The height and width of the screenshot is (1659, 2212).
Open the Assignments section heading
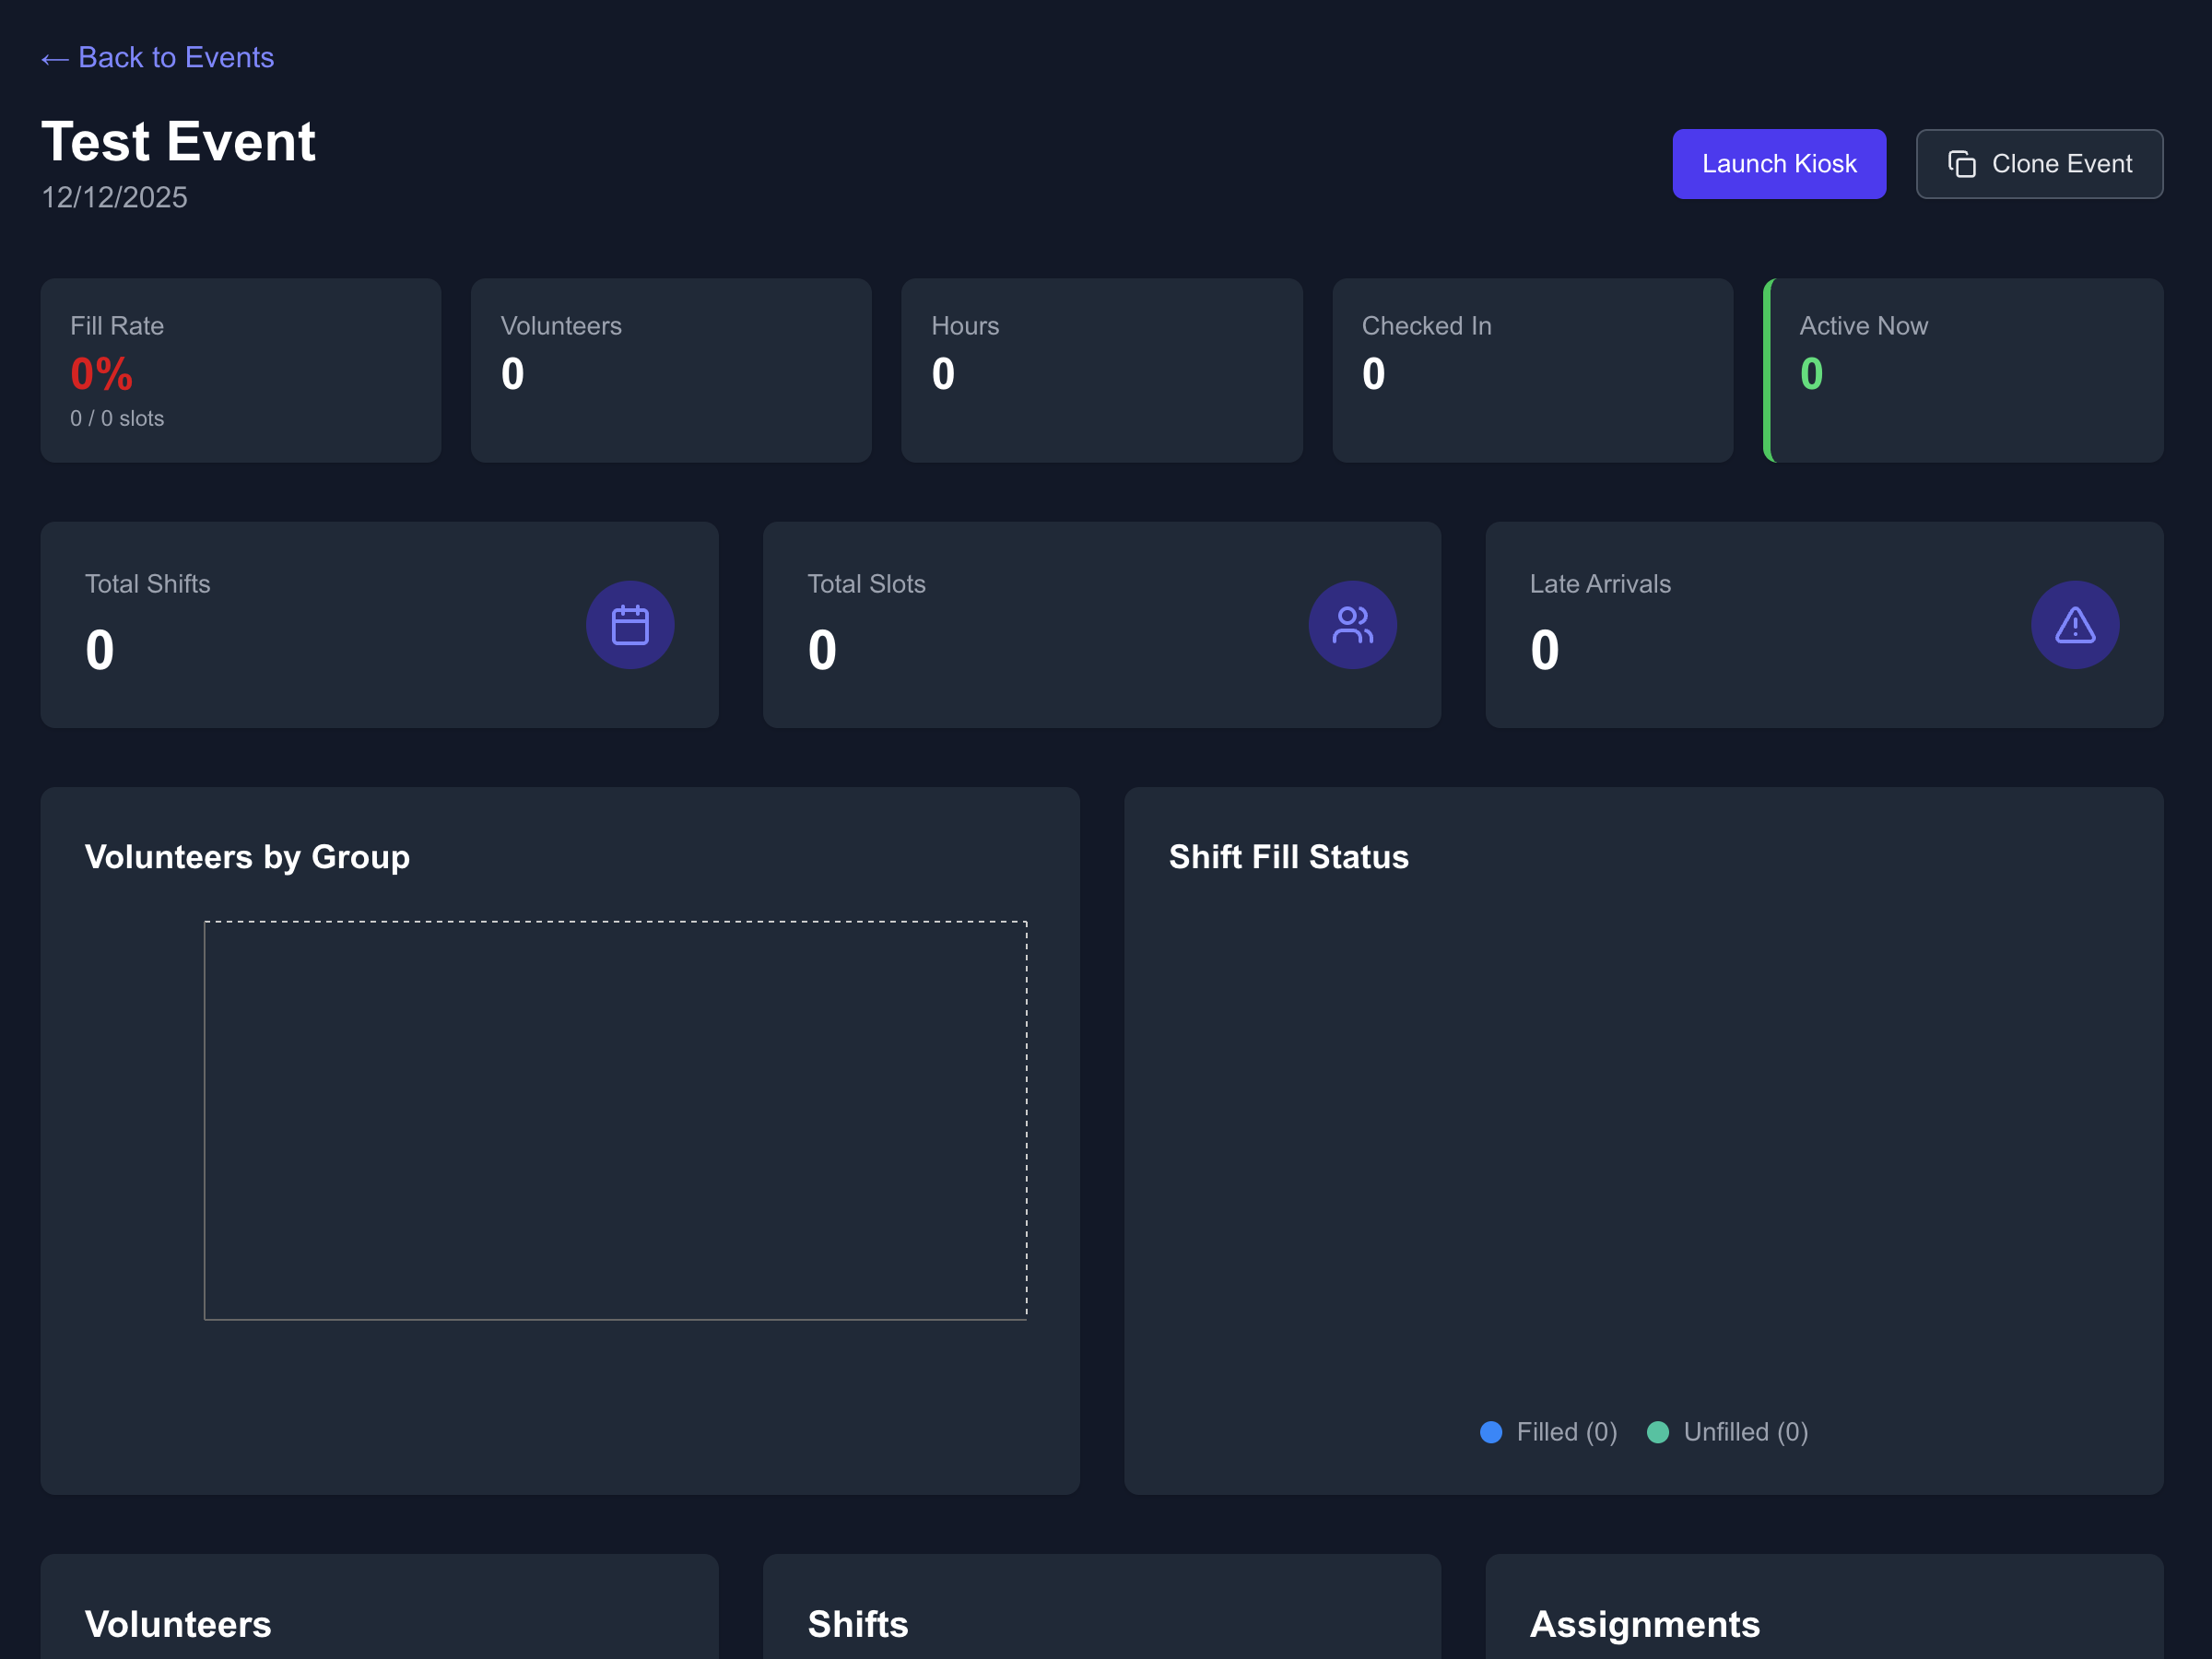1644,1623
